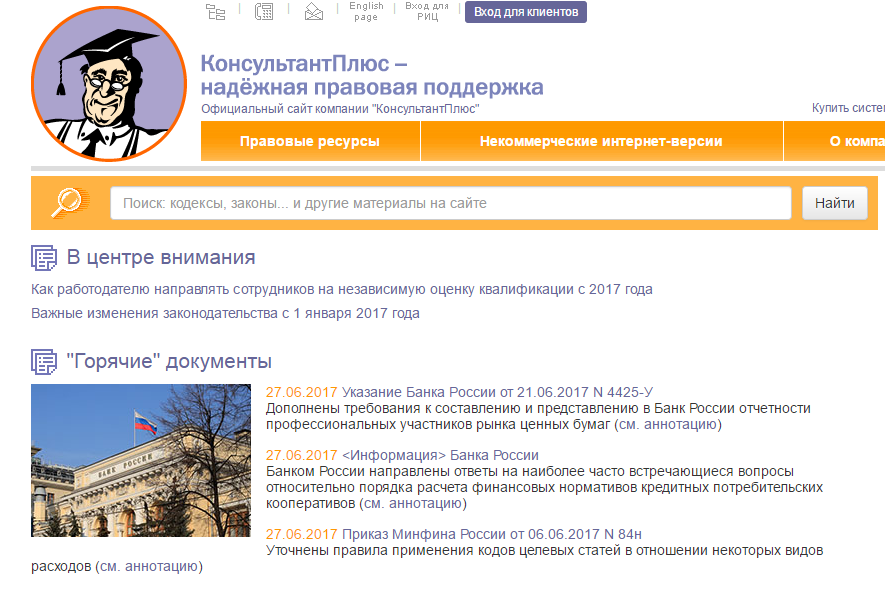Open Правовые ресурсы menu
Image resolution: width=885 pixels, height=591 pixels.
[x=310, y=141]
